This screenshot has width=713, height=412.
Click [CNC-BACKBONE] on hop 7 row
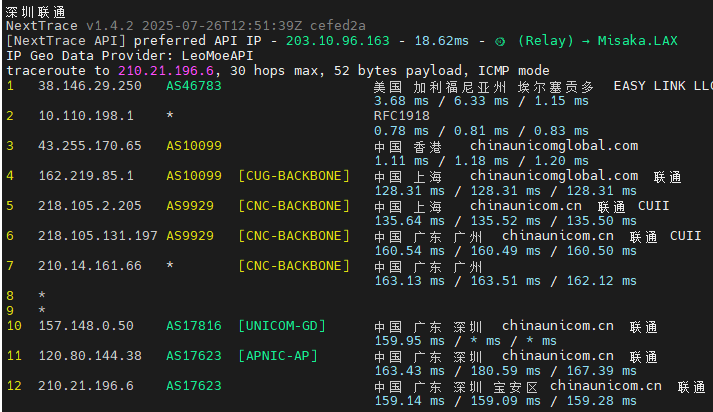(x=294, y=266)
